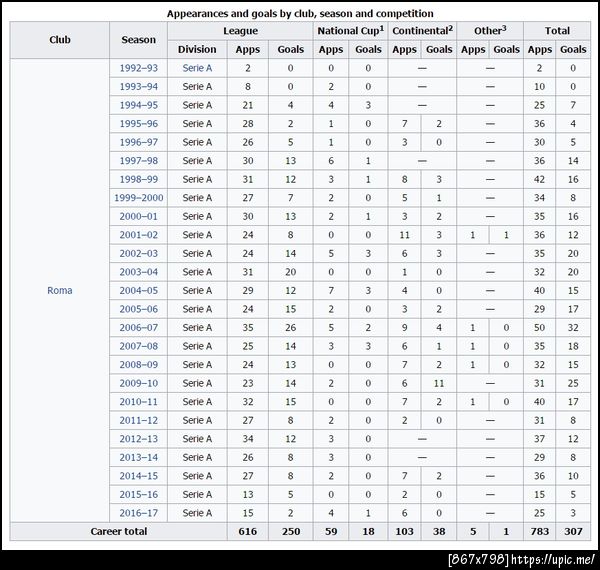Screen dimensions: 600x570
Task: Open the 2007–08 season link
Action: [x=139, y=346]
